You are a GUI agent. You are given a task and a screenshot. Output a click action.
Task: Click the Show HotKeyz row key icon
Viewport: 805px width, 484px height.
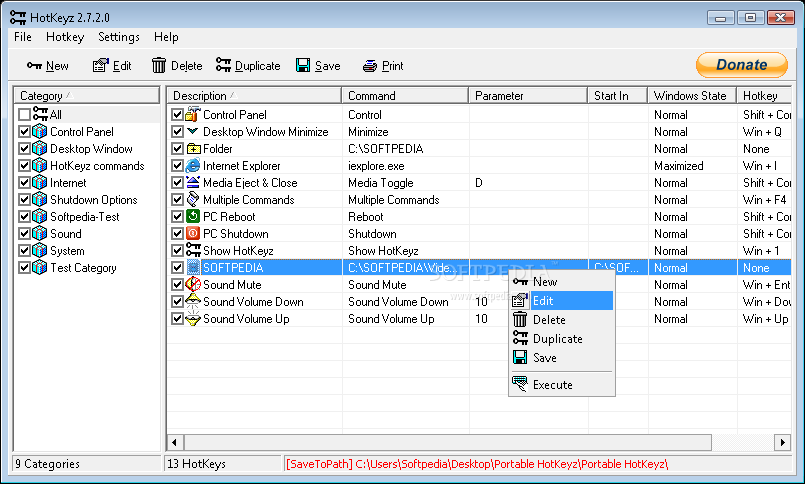coord(194,249)
